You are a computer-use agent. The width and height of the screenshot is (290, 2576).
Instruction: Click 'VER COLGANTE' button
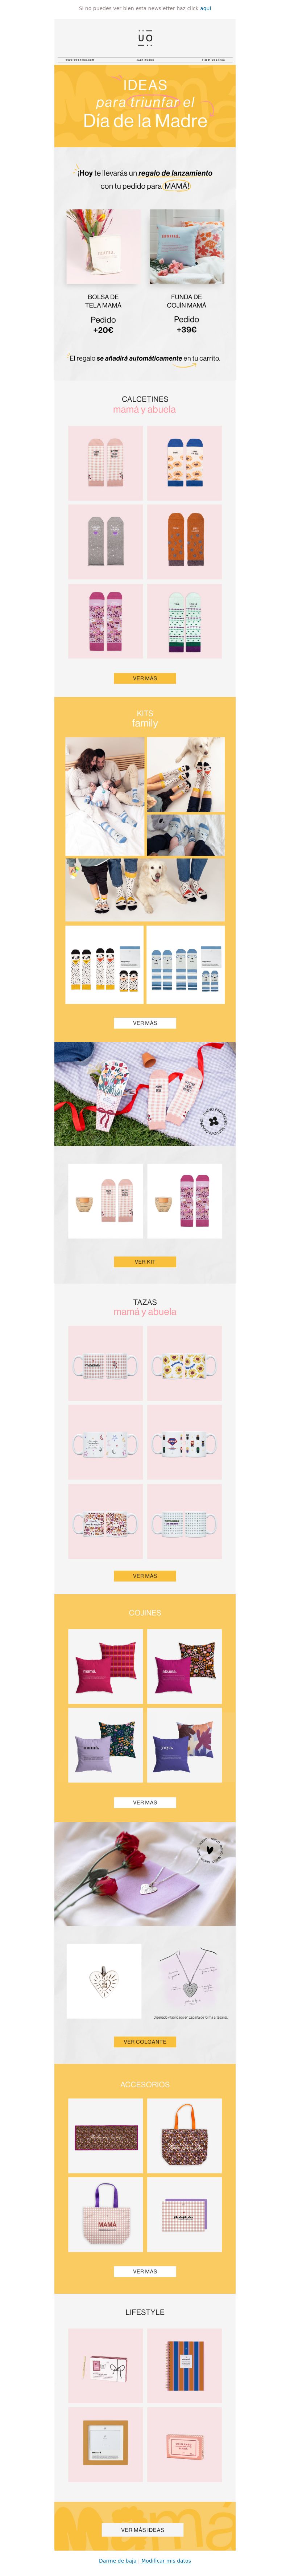145,2041
